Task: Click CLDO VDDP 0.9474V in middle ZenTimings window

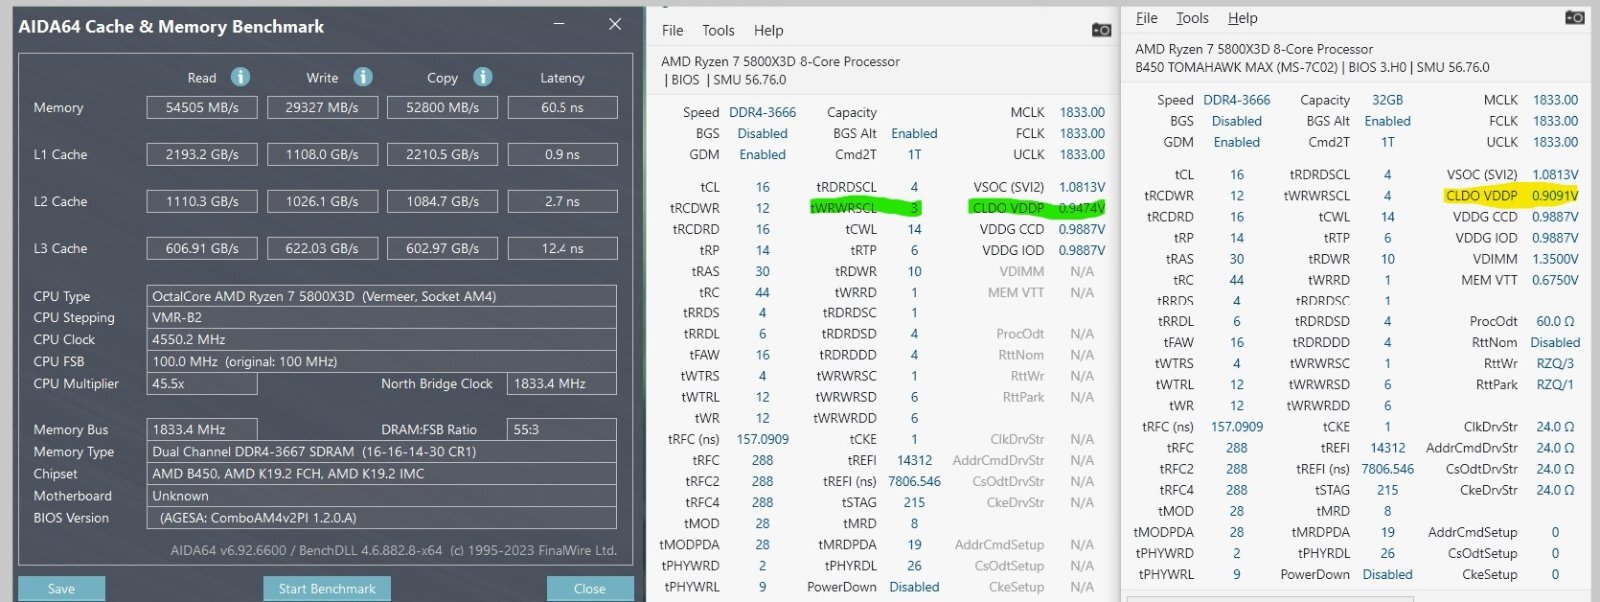Action: (x=1082, y=208)
